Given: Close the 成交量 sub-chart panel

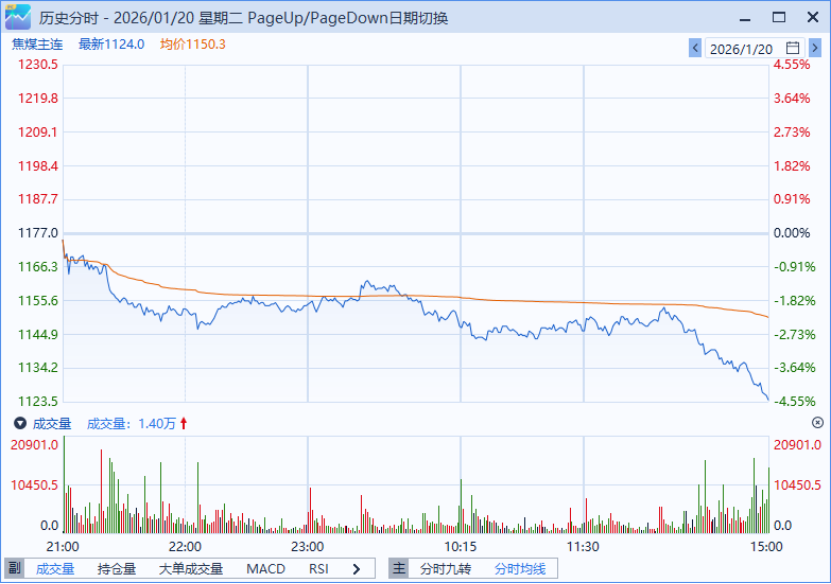Looking at the screenshot, I should click(817, 423).
